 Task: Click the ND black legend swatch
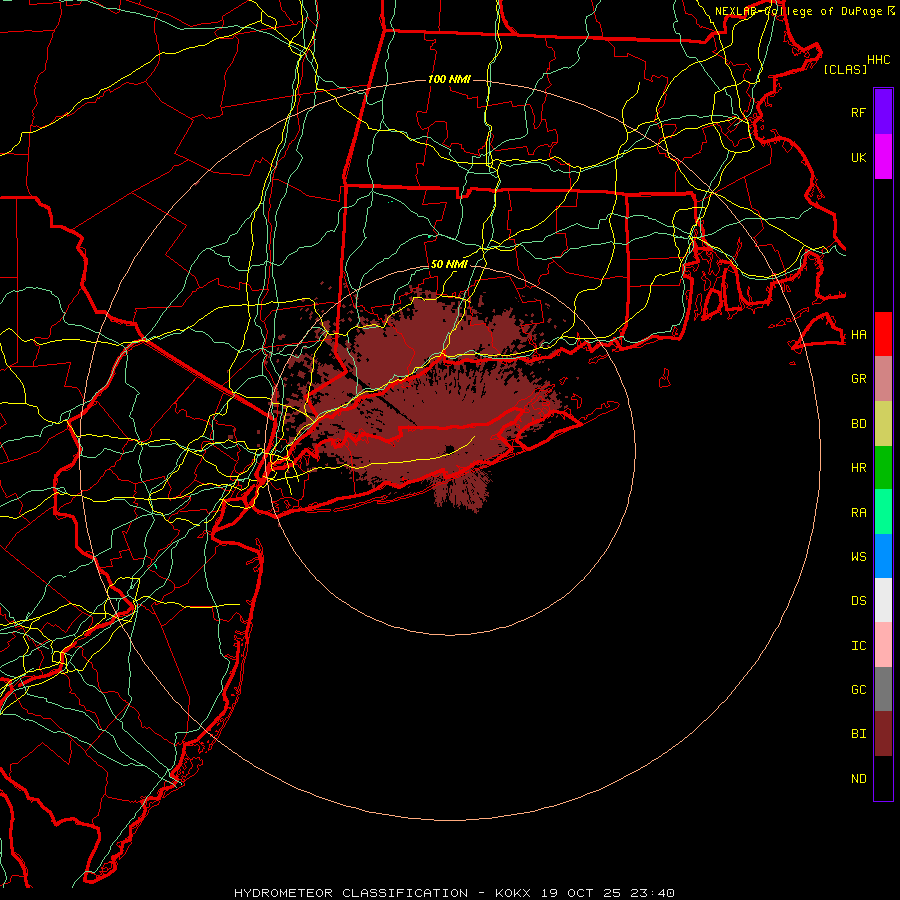coord(883,778)
